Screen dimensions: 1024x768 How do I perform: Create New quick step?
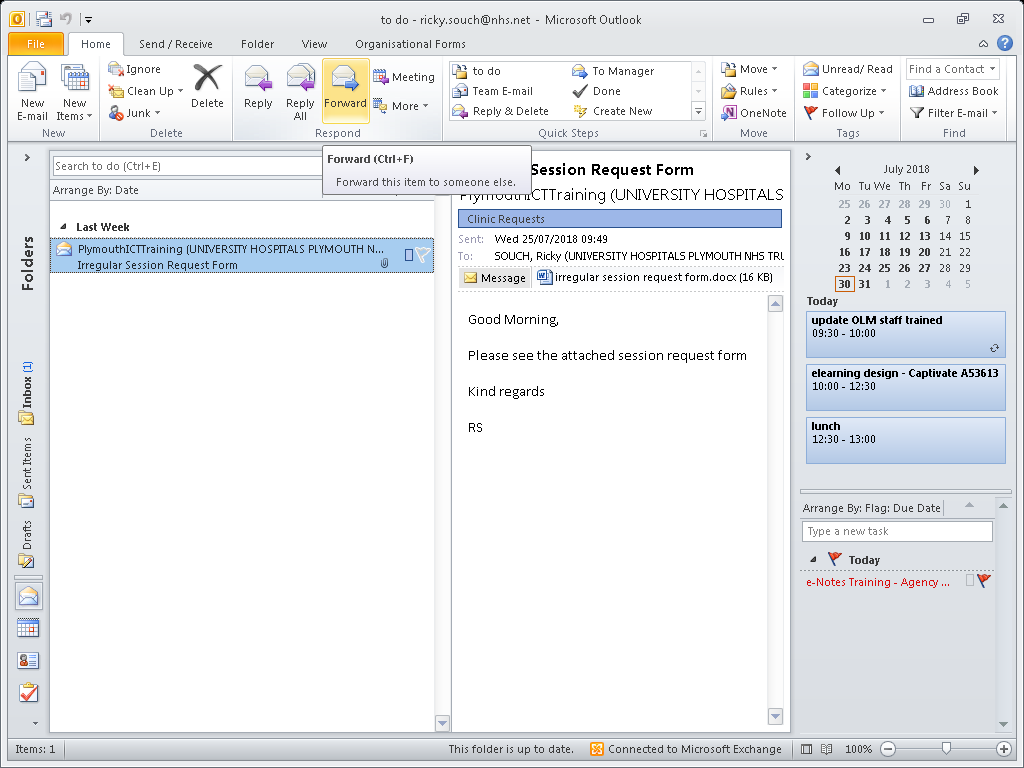pyautogui.click(x=613, y=111)
